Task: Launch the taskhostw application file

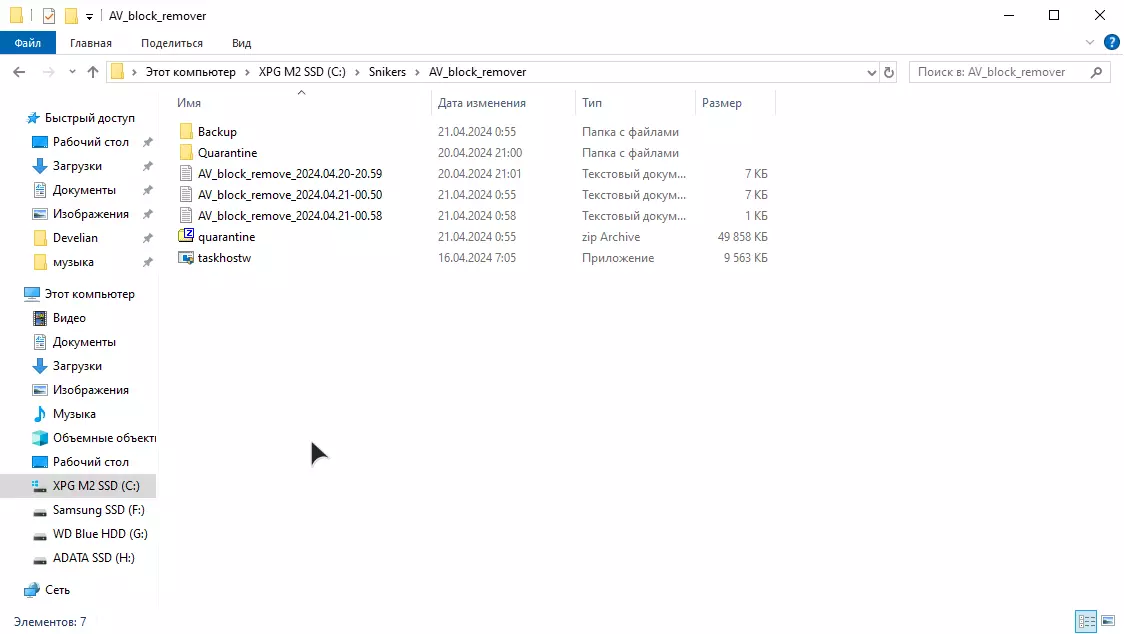Action: [224, 258]
